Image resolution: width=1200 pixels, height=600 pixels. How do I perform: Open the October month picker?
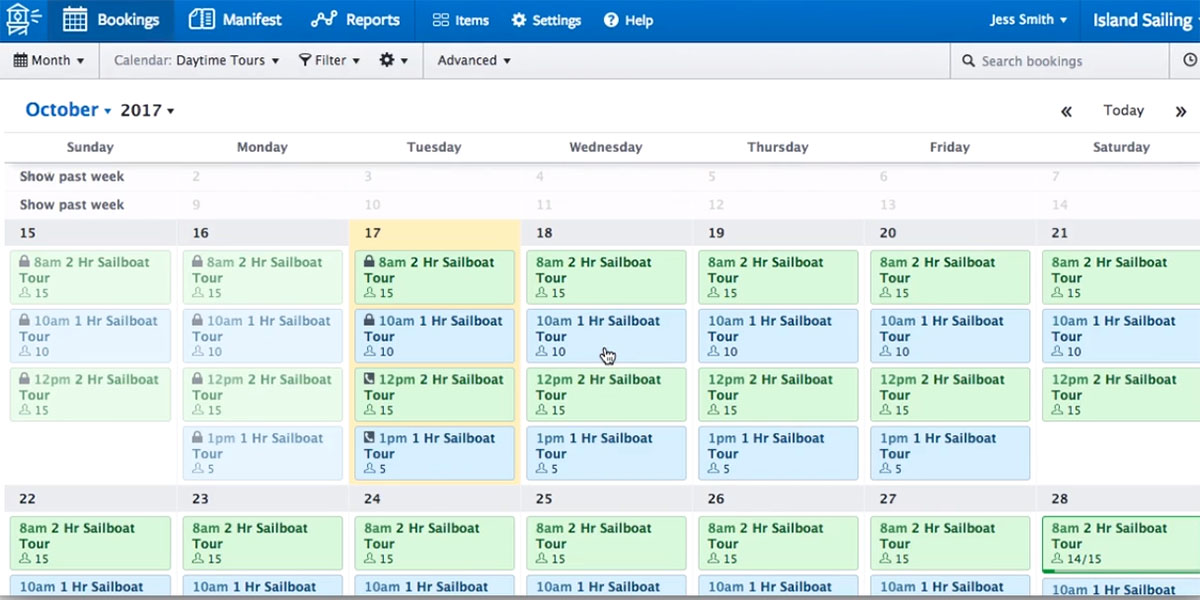(68, 110)
